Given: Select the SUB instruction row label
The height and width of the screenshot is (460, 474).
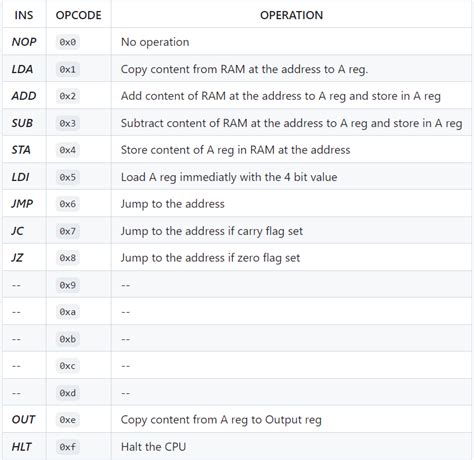Looking at the screenshot, I should point(22,123).
